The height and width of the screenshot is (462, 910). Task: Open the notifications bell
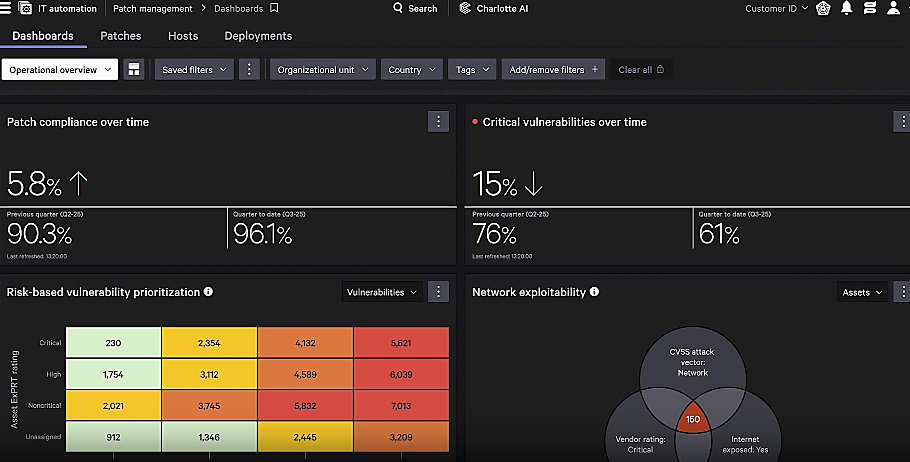(847, 8)
